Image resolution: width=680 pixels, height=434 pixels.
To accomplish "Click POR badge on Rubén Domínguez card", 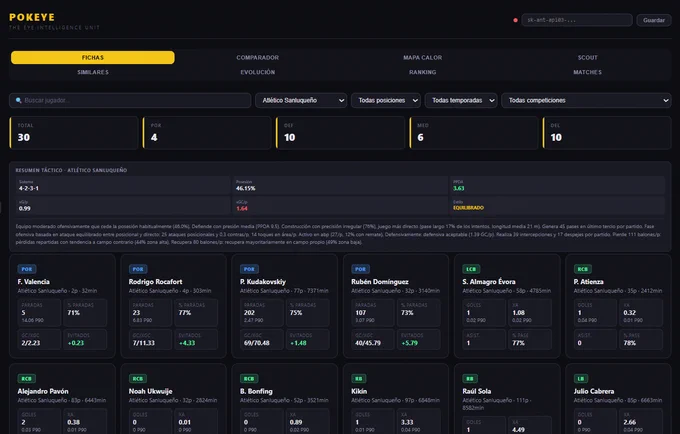I will 360,269.
